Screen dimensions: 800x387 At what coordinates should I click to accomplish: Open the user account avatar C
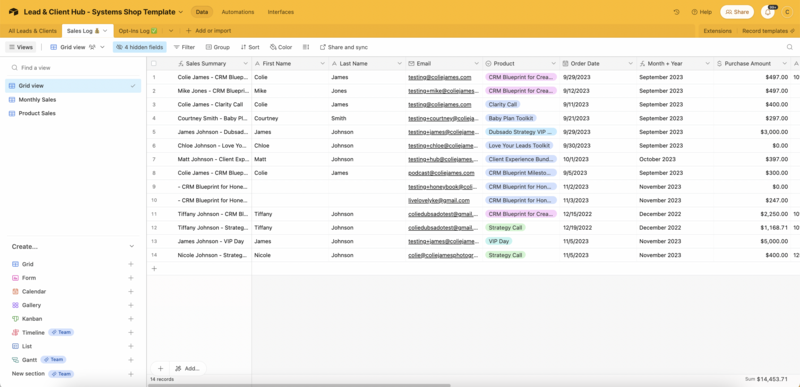tap(787, 12)
